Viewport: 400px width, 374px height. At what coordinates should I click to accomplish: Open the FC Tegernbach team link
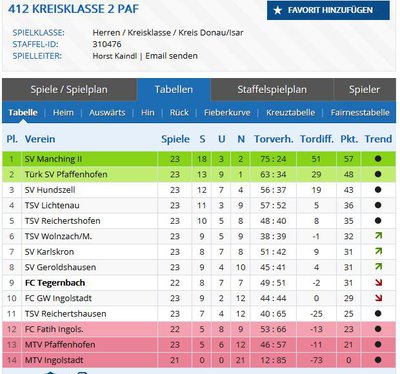click(x=55, y=283)
